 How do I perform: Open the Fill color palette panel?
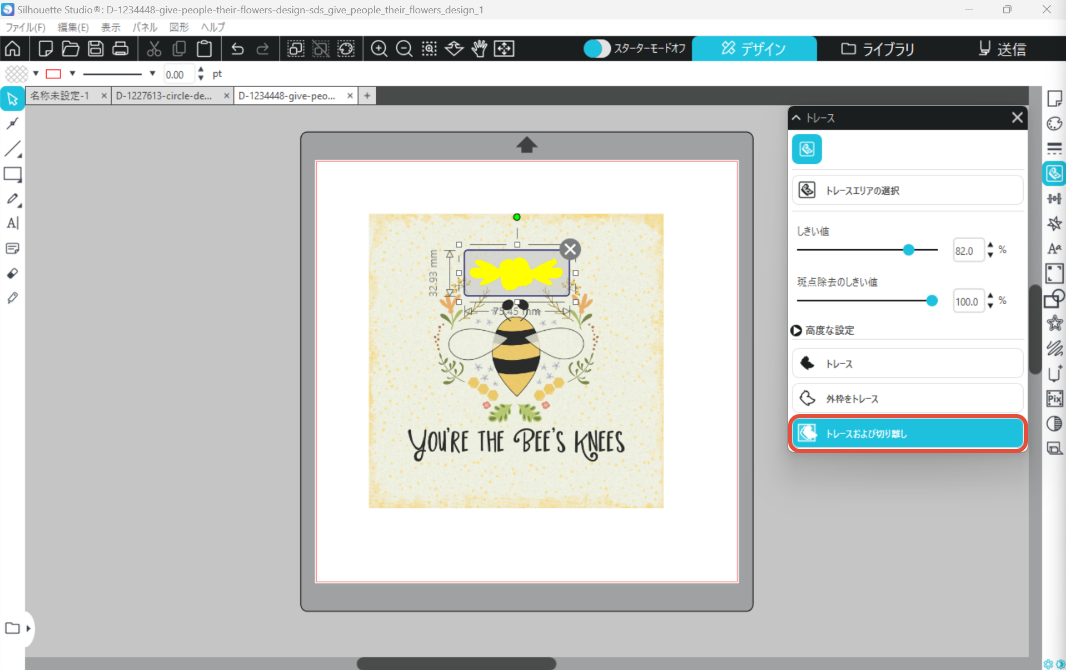1054,124
